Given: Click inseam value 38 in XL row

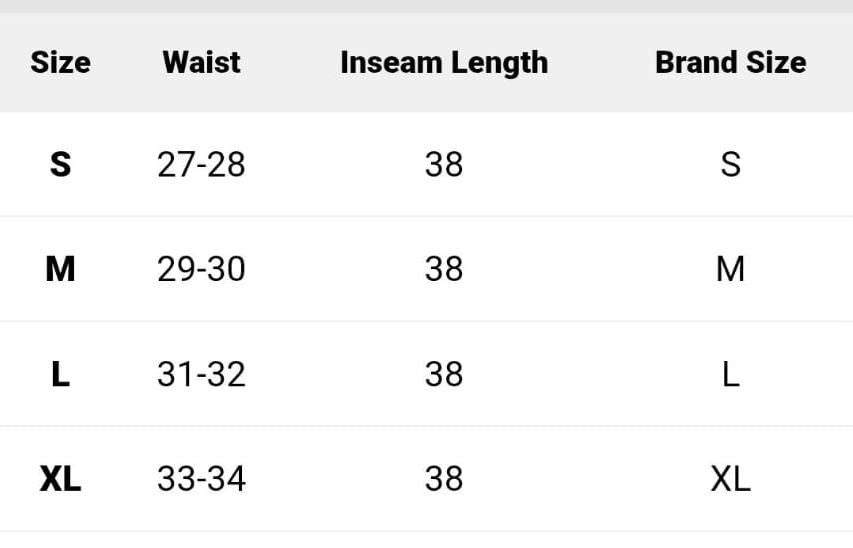Looking at the screenshot, I should (x=444, y=479).
